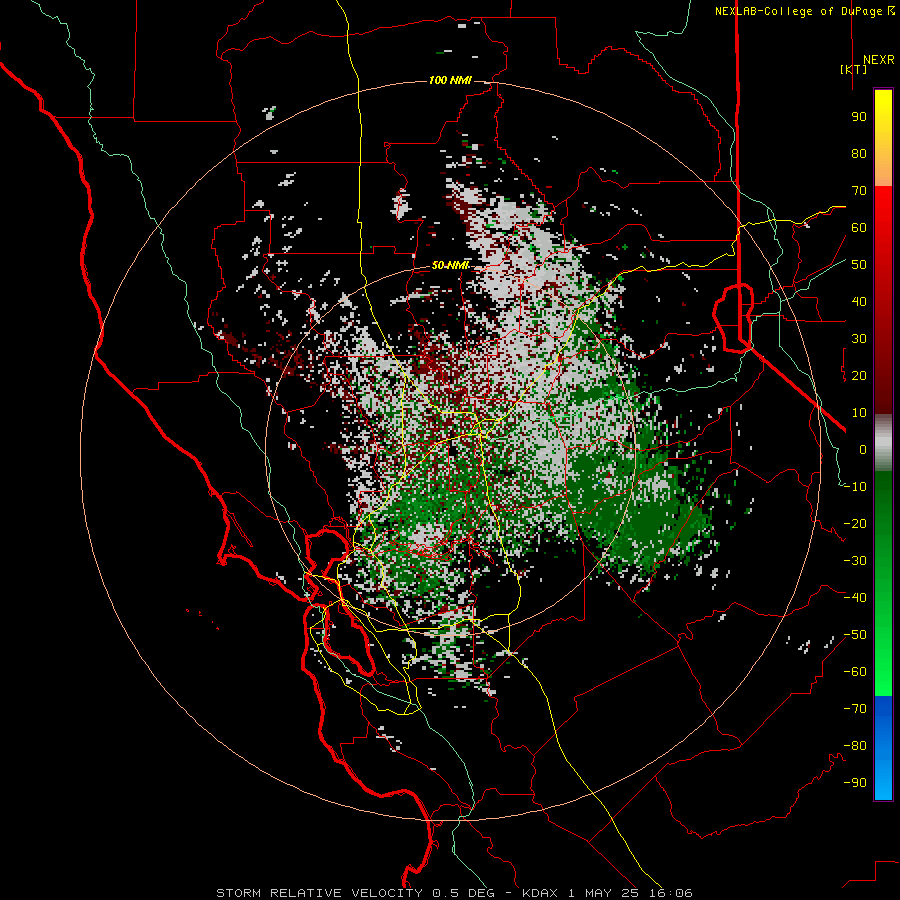Click the -70 knot scale label
Viewport: 900px width, 900px height.
(x=855, y=709)
